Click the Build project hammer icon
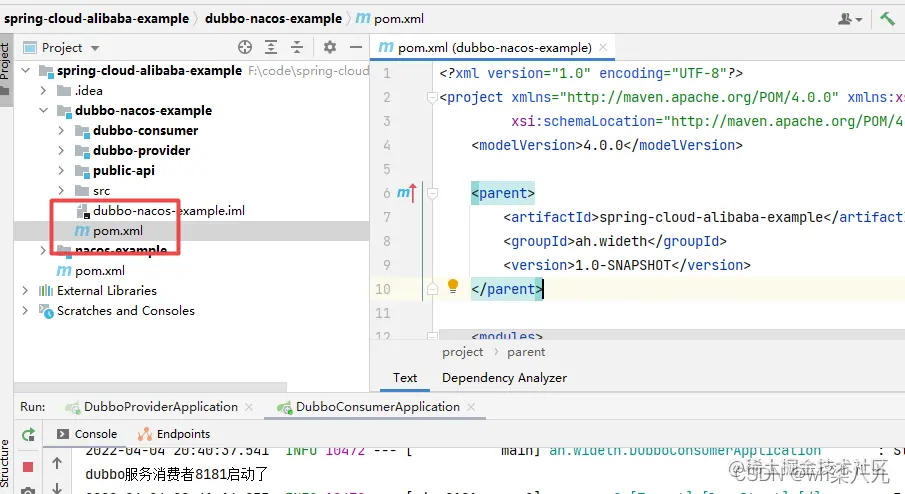 [x=887, y=18]
